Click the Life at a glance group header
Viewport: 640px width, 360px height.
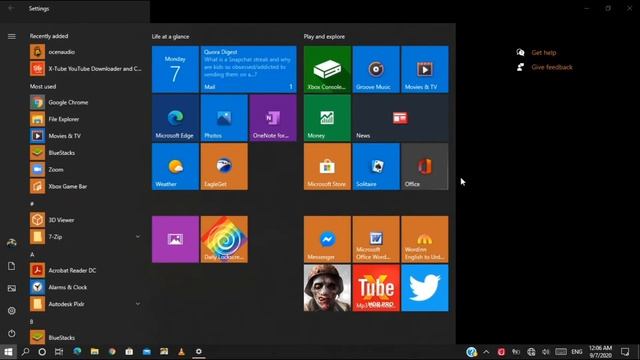tap(171, 36)
